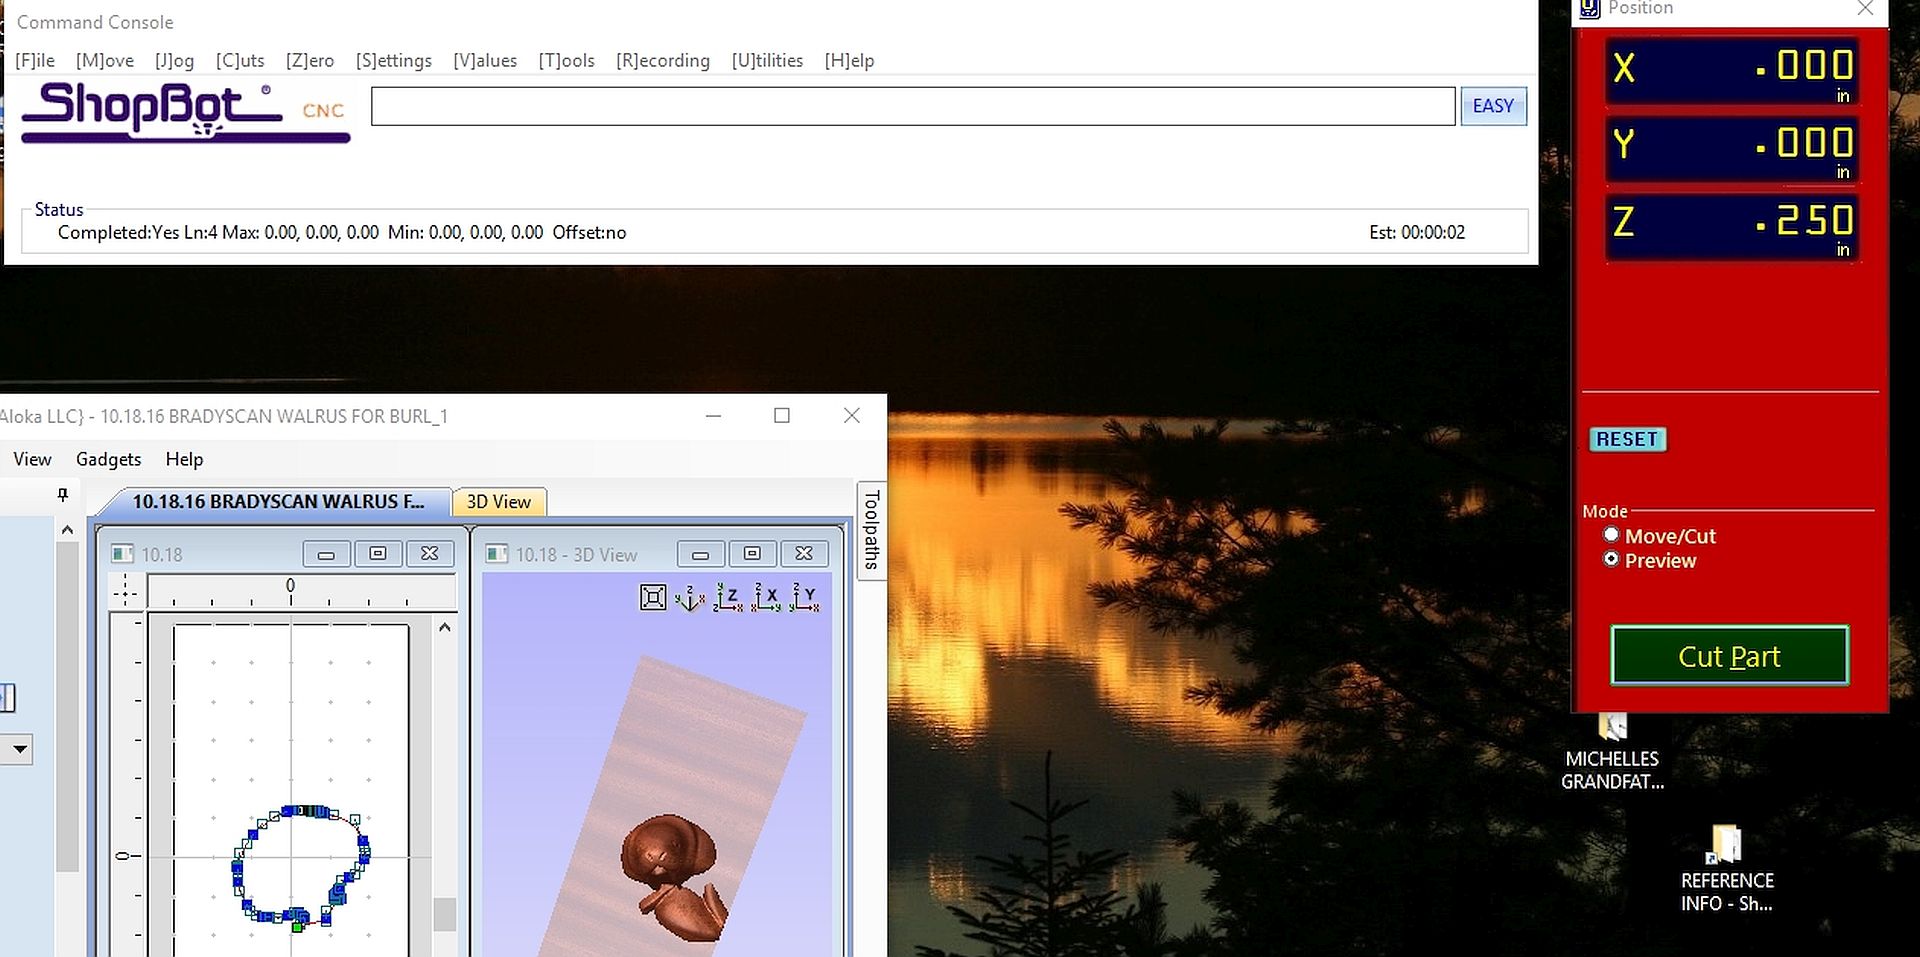The height and width of the screenshot is (957, 1920).
Task: Open the [C]uts menu
Action: 240,61
